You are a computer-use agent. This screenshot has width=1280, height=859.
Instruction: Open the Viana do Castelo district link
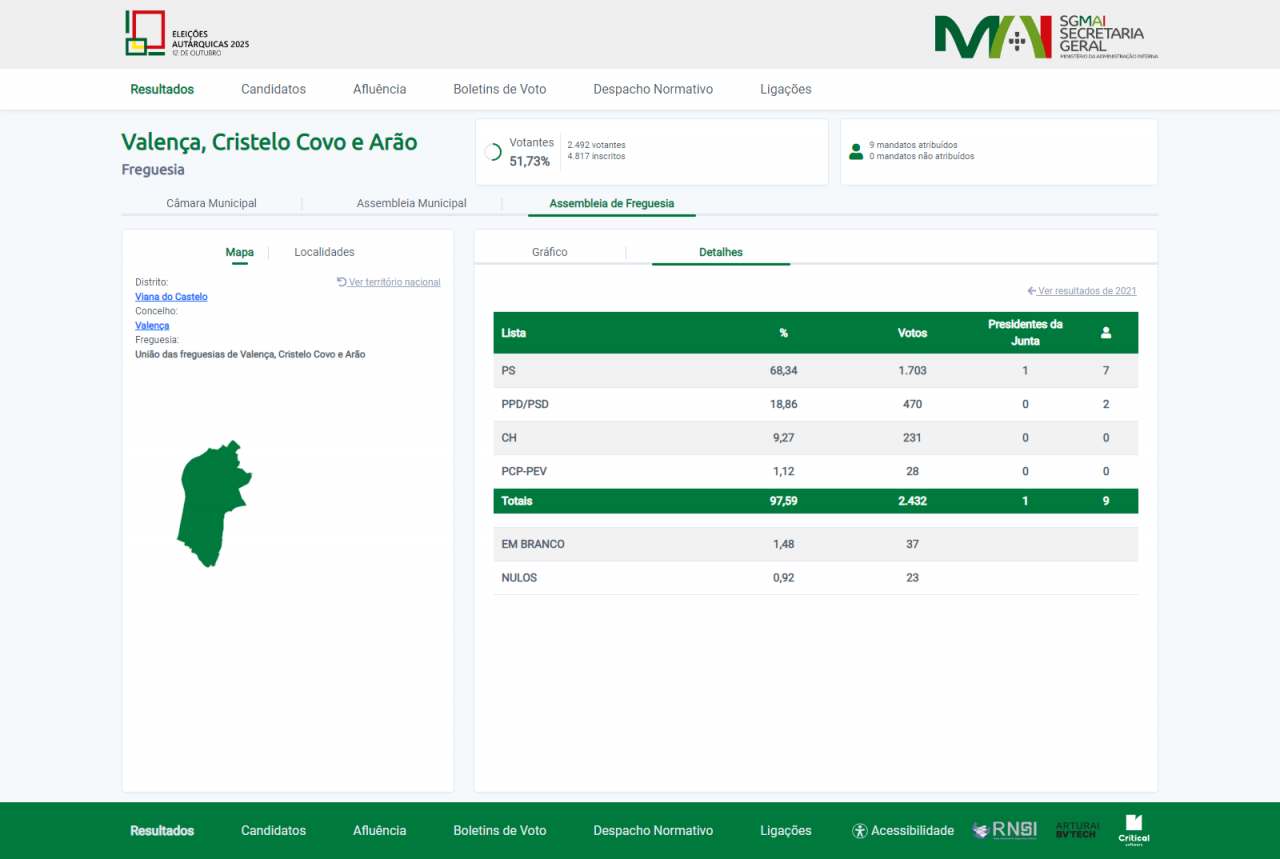coord(171,297)
